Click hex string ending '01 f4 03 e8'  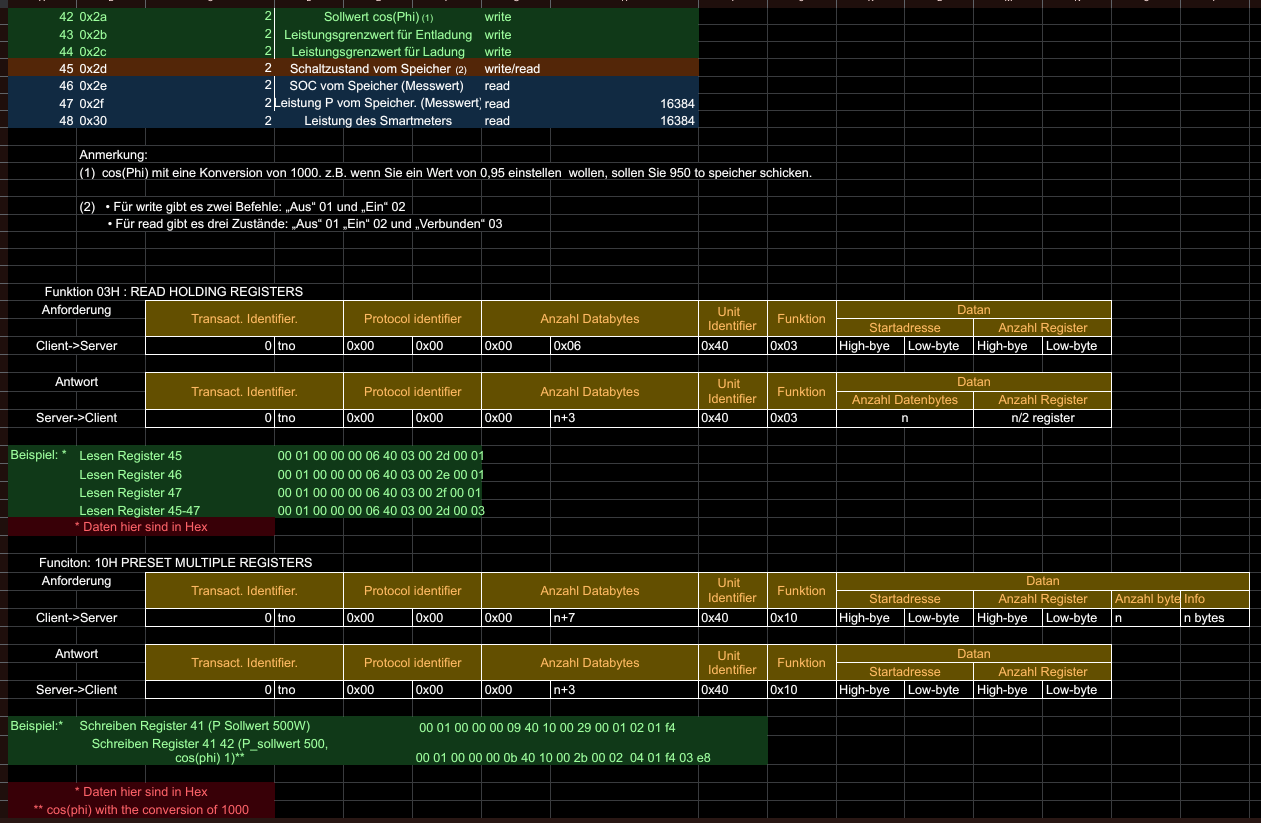coord(563,758)
